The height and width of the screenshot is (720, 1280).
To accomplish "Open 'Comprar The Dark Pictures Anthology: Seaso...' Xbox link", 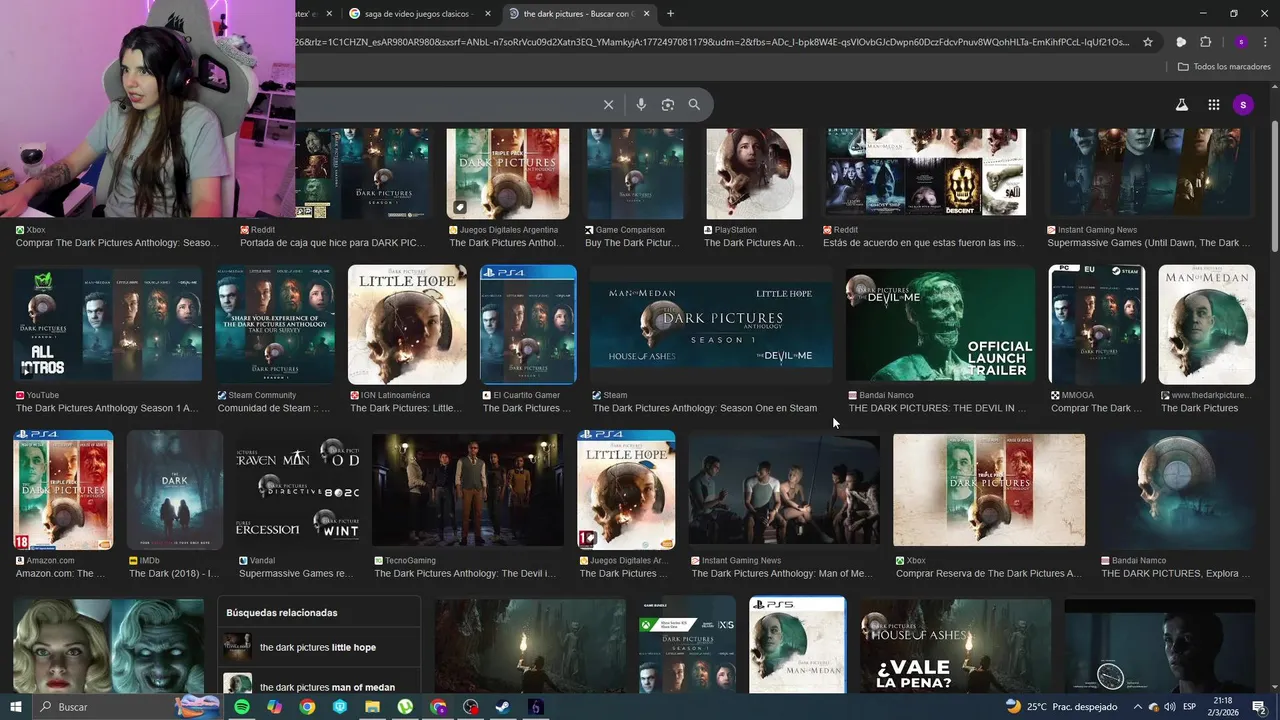I will (117, 243).
